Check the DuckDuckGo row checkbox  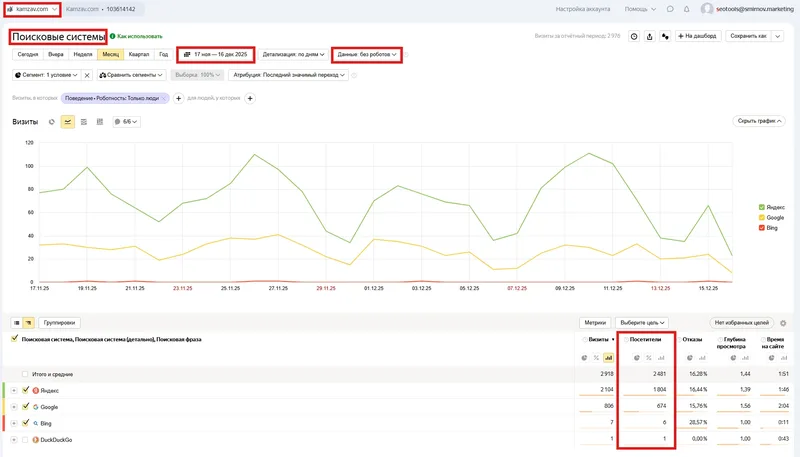[x=26, y=440]
